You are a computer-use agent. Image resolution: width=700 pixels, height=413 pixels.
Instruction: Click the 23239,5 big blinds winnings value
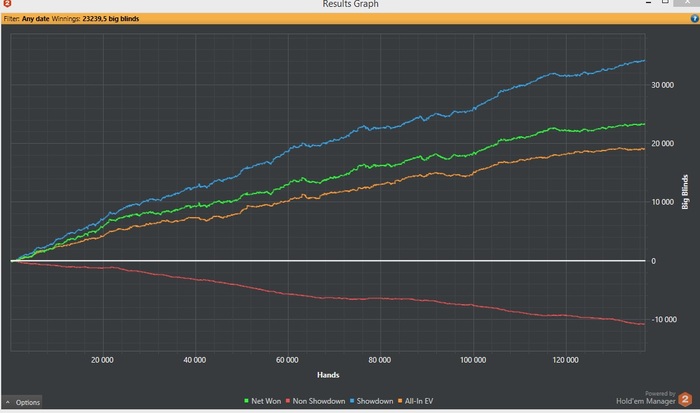tap(111, 19)
